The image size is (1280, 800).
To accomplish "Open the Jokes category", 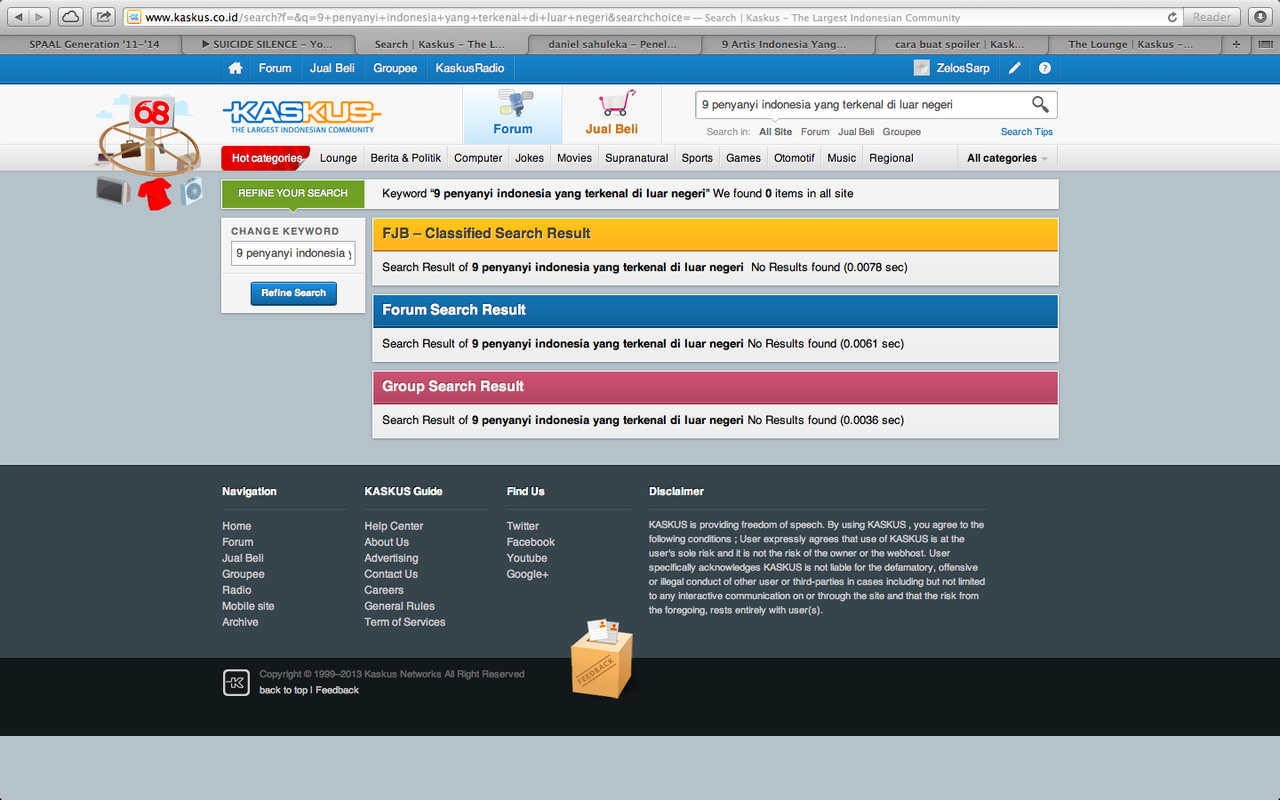I will click(x=530, y=158).
